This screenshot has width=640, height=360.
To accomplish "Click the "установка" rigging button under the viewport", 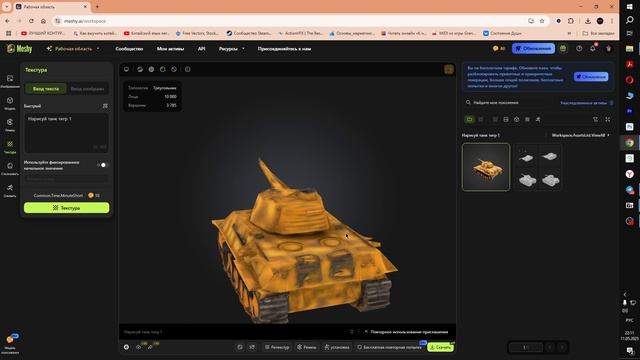I will [337, 347].
